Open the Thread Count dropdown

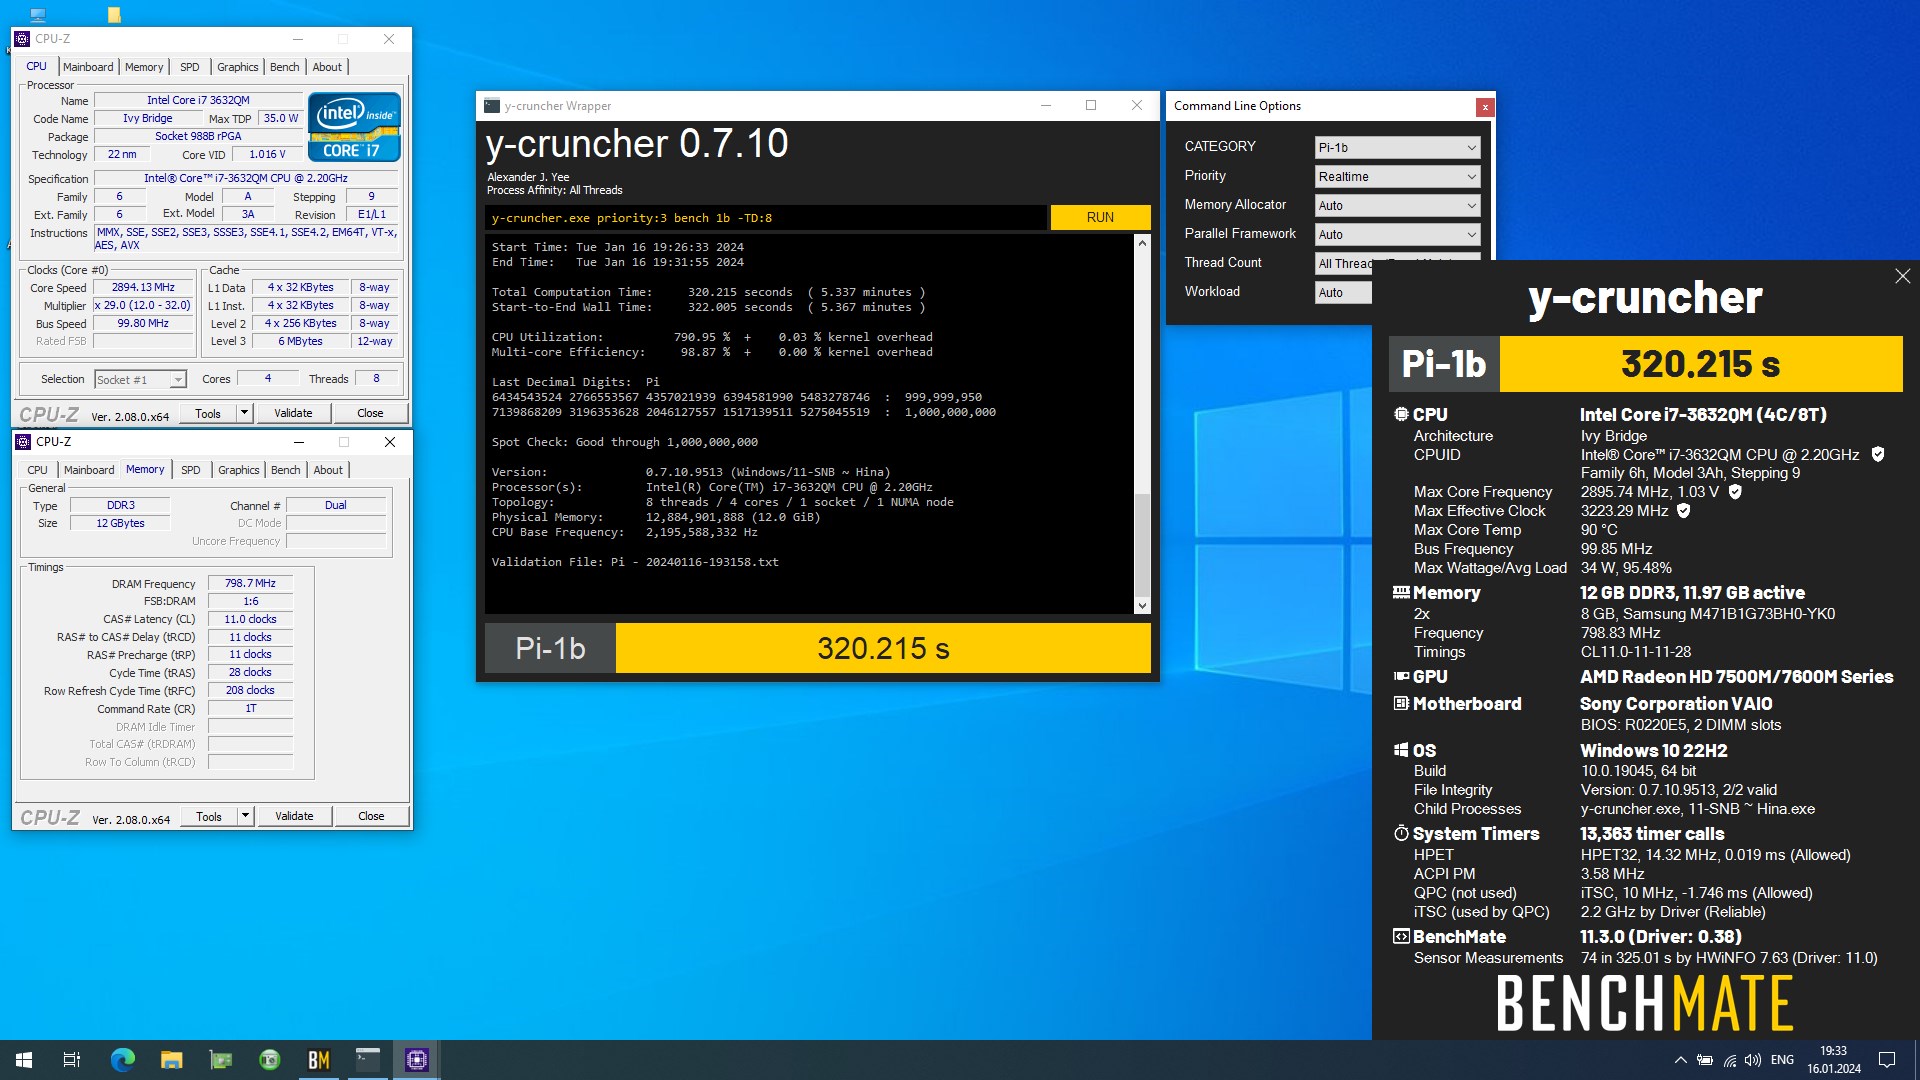tap(1344, 263)
